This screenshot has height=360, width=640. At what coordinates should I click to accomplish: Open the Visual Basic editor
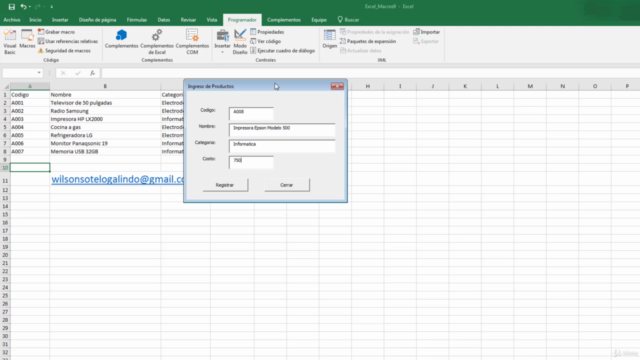coord(10,42)
